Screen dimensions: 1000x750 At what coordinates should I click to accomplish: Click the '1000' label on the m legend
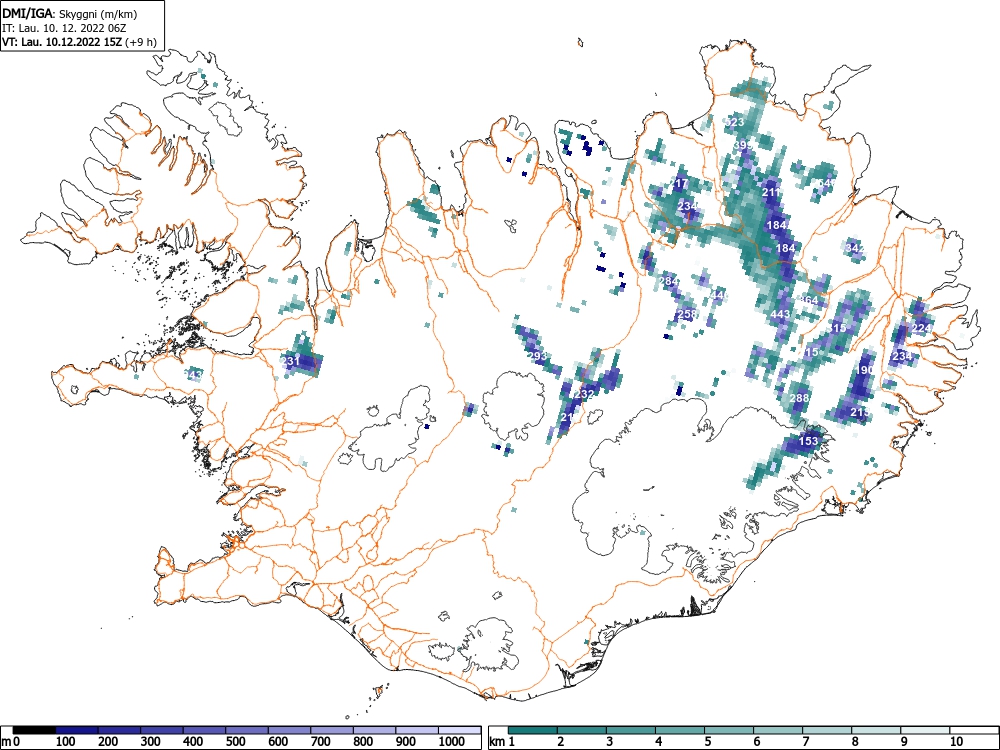click(x=452, y=741)
